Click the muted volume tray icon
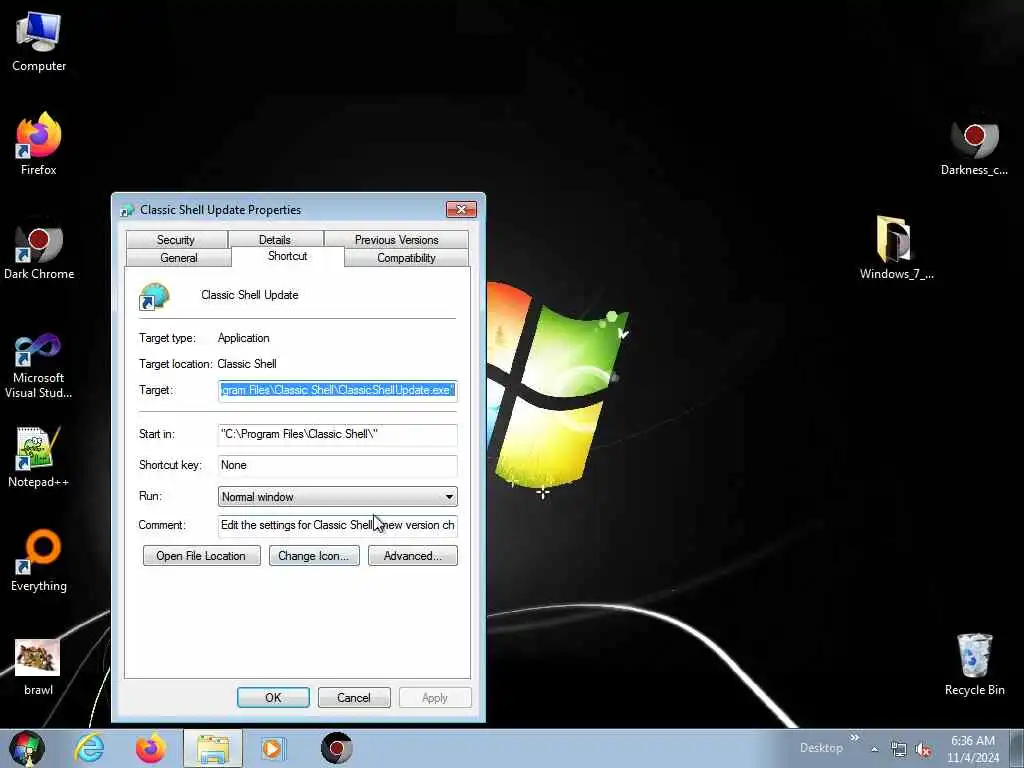 (923, 750)
